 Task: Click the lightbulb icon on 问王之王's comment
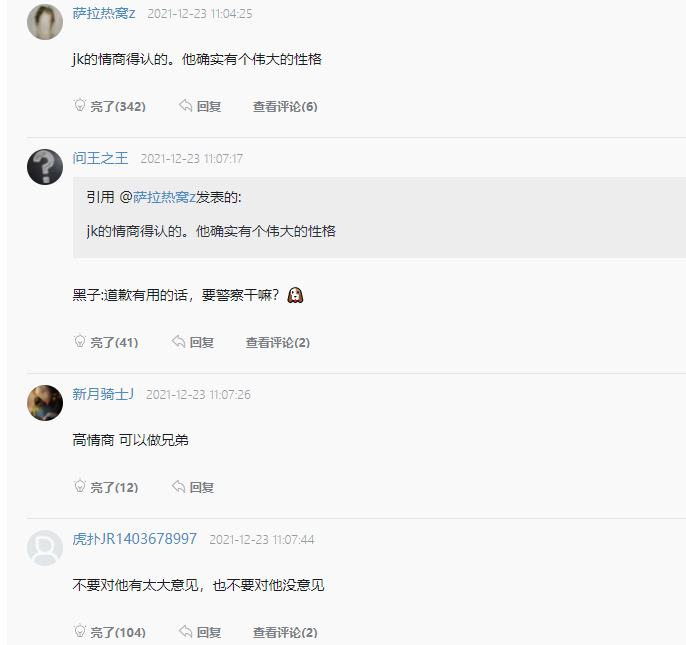coord(80,342)
